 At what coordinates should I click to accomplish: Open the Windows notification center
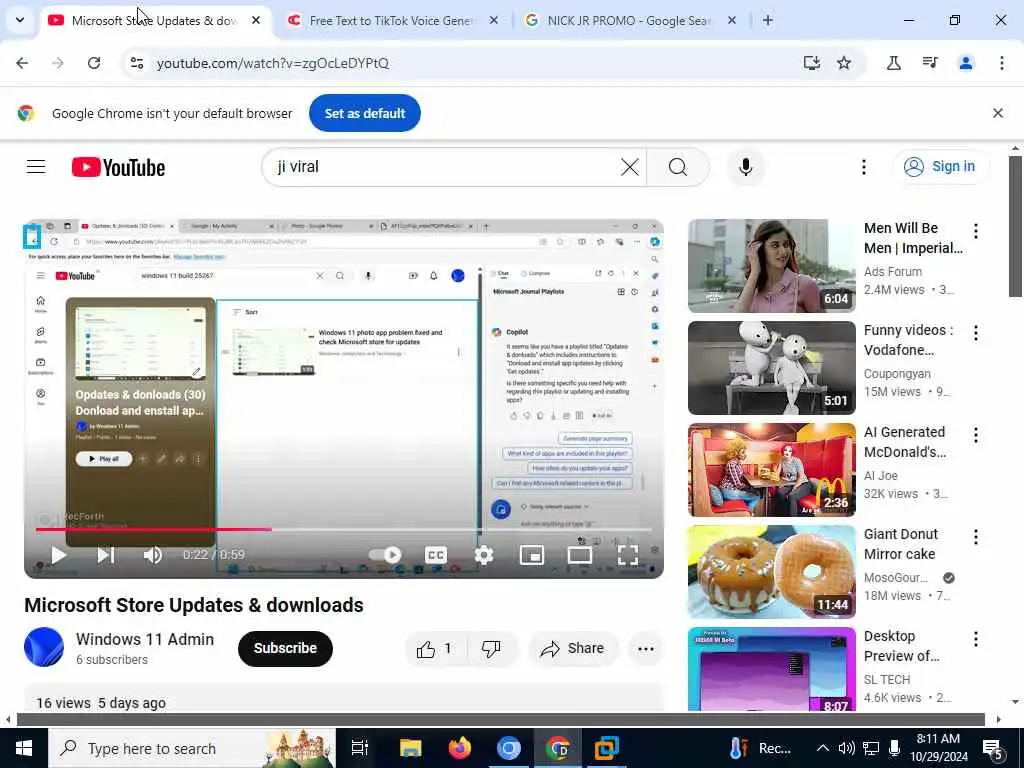click(x=993, y=749)
